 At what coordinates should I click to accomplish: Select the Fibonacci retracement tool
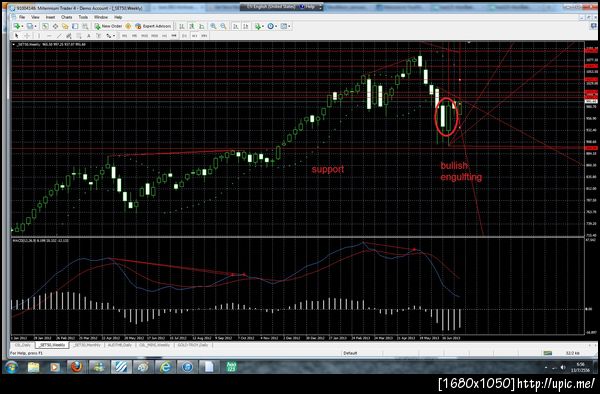pos(79,36)
